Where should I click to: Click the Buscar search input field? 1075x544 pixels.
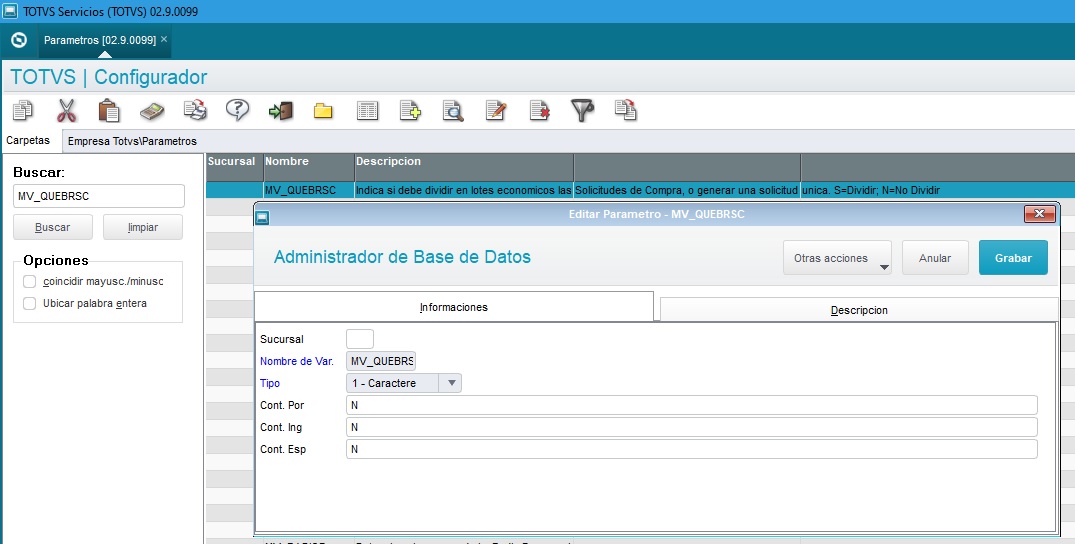[x=99, y=196]
